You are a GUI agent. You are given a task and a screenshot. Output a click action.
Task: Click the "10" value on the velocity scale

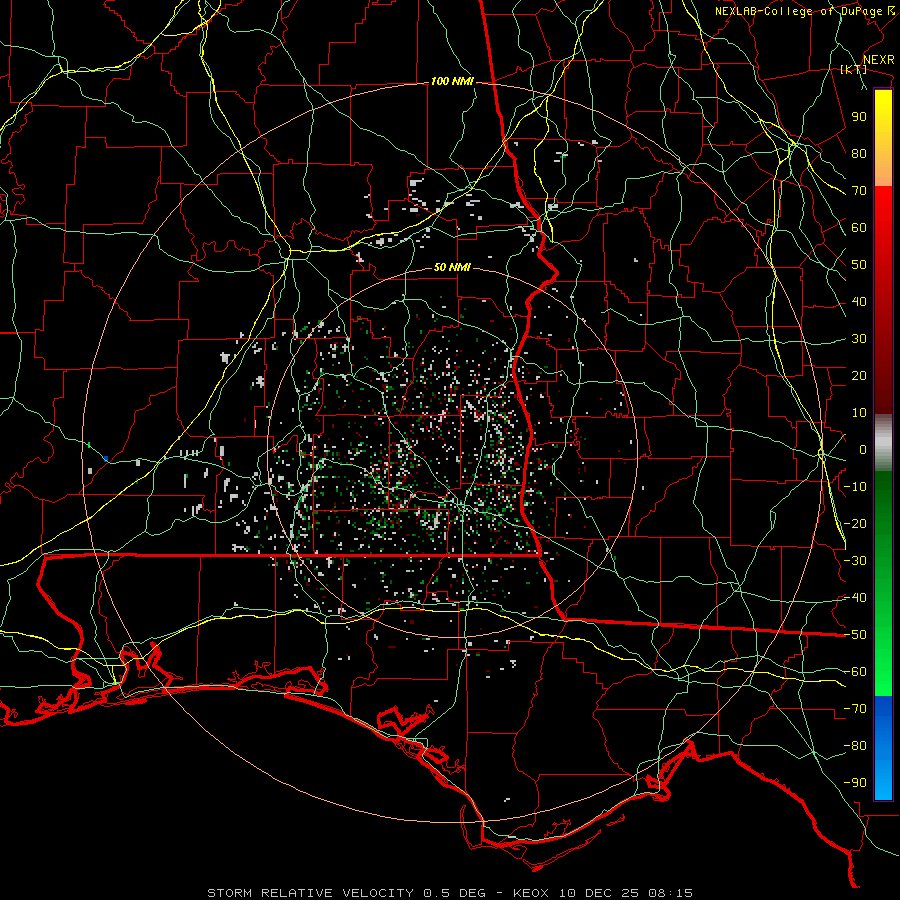click(x=859, y=413)
